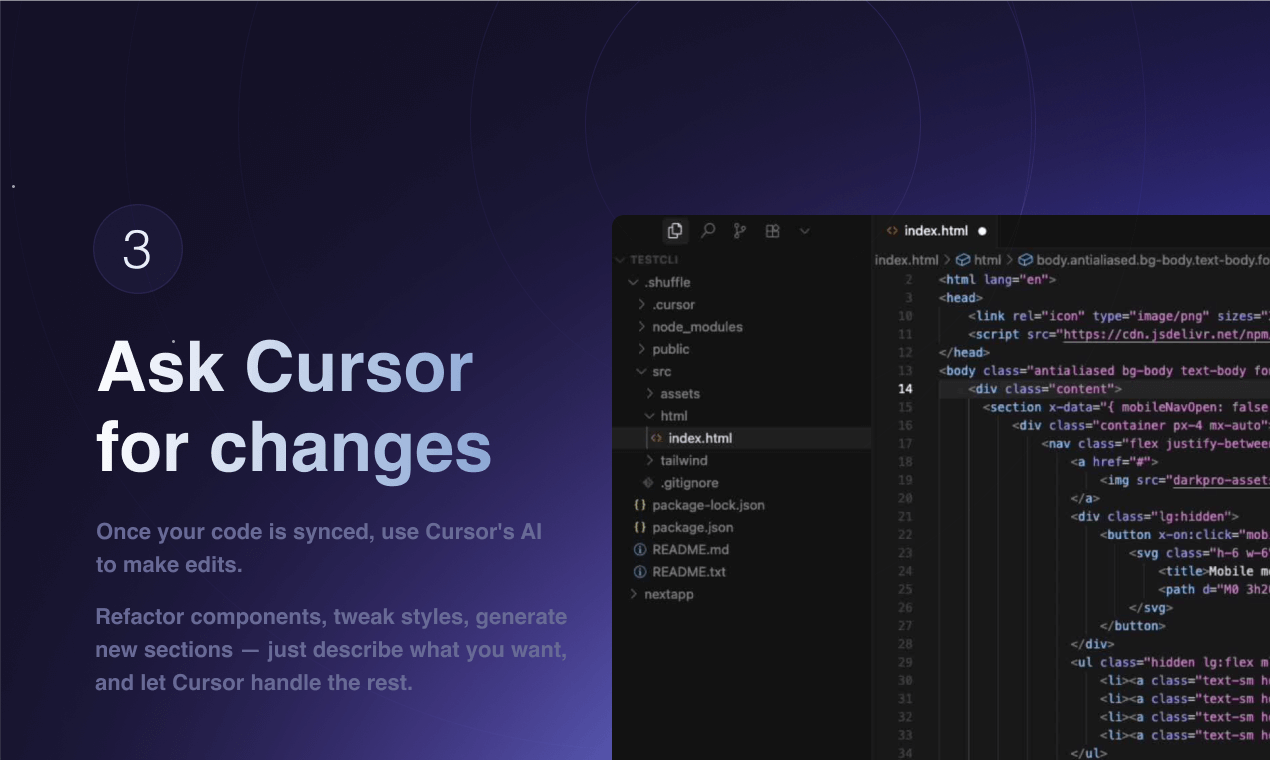The height and width of the screenshot is (760, 1270).
Task: Click the closing </ul> tag line
Action: tap(1088, 753)
